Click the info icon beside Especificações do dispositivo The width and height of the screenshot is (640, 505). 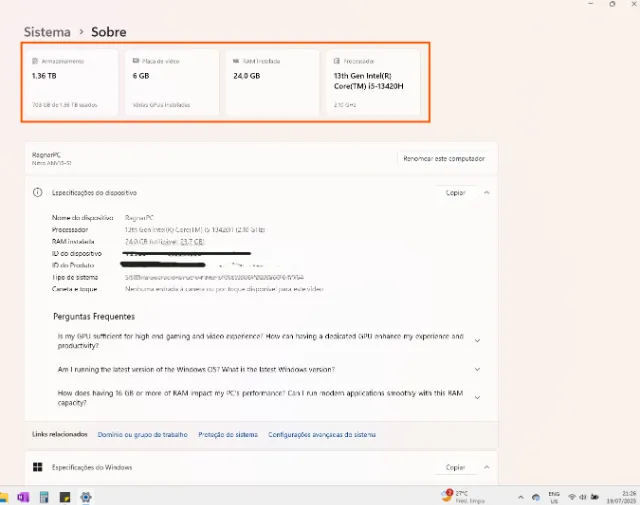(x=38, y=192)
